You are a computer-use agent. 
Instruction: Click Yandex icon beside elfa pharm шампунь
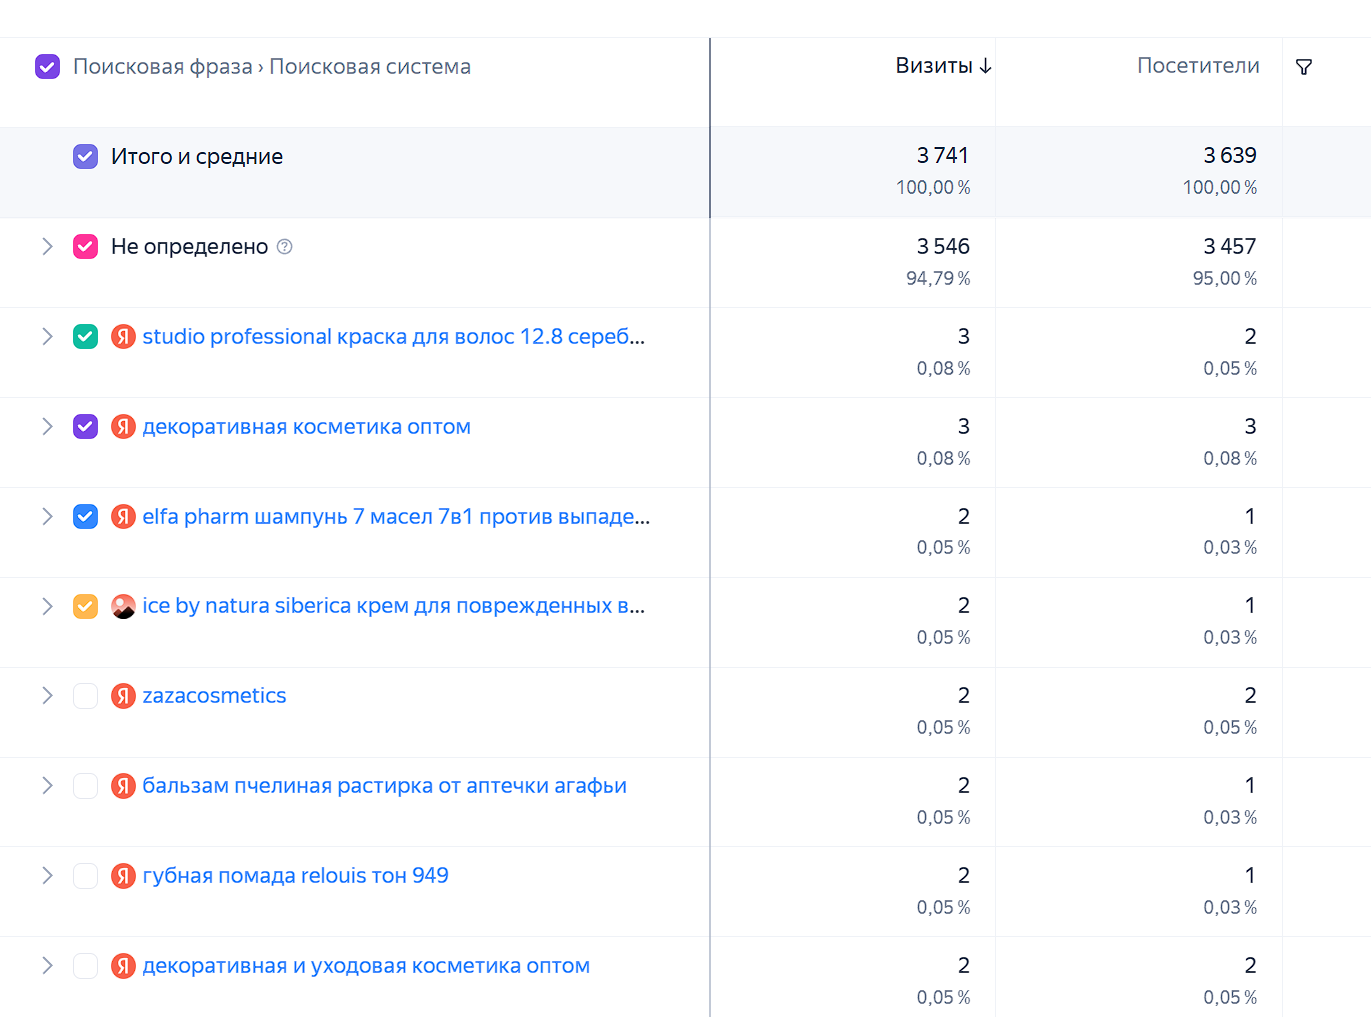(x=123, y=517)
